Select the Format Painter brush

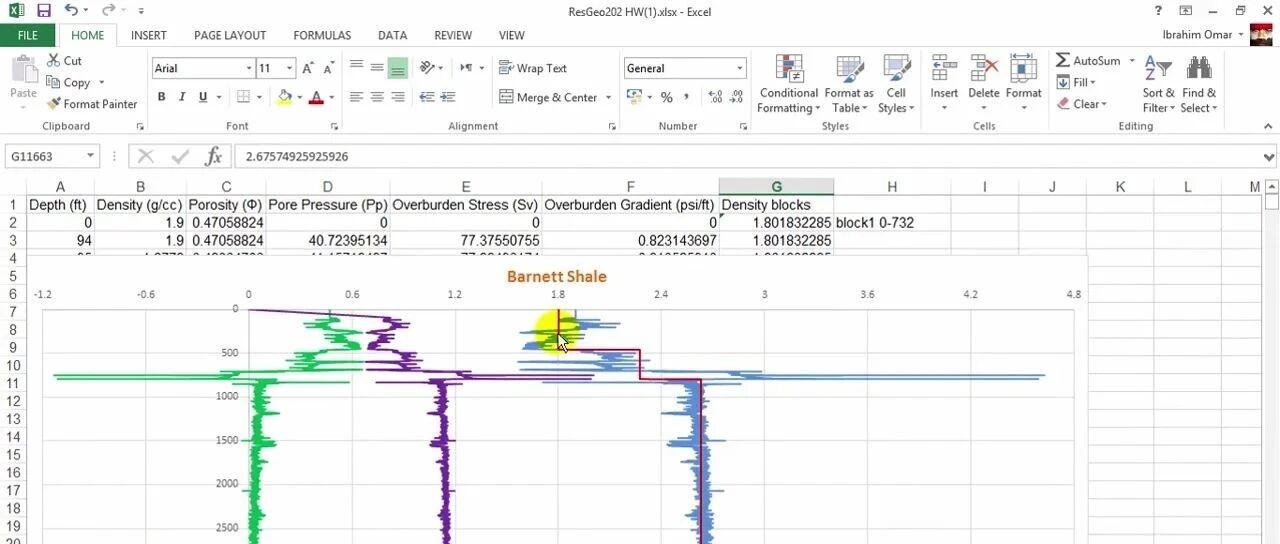[x=54, y=104]
